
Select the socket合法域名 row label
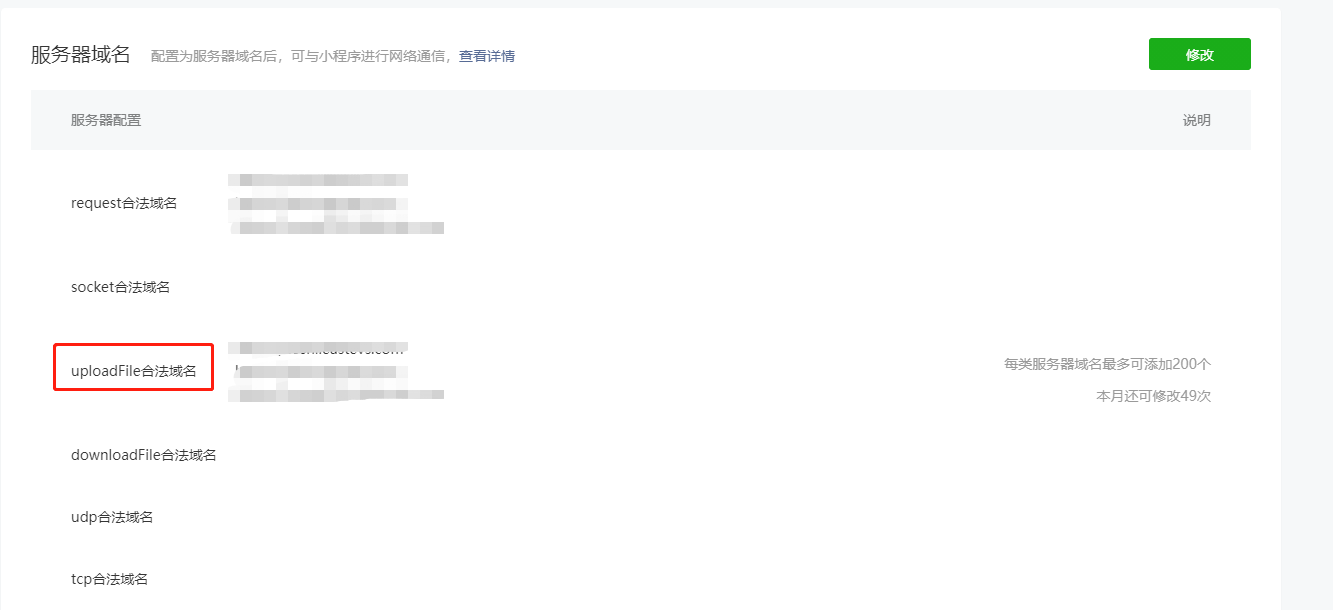[119, 287]
